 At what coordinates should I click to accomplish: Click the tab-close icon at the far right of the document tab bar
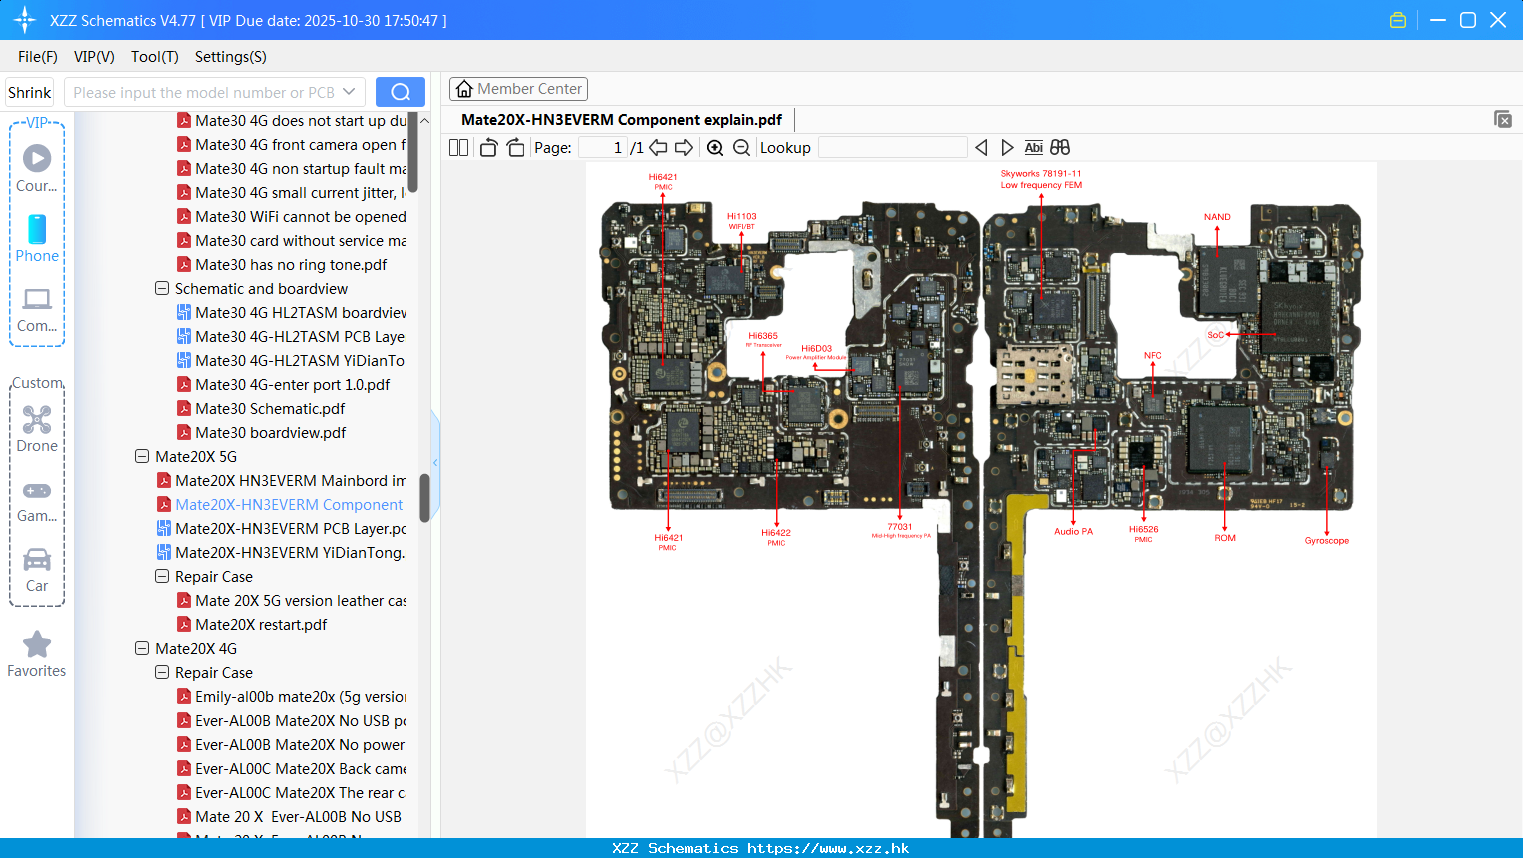pos(1503,119)
